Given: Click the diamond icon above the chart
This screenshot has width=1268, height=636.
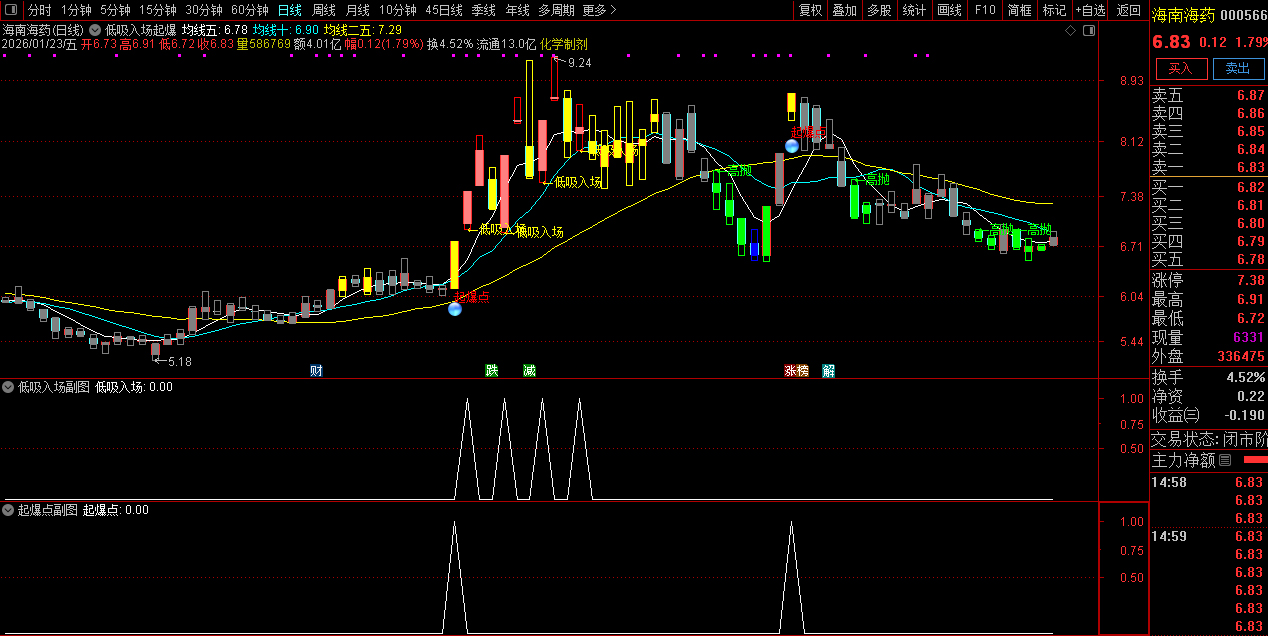Looking at the screenshot, I should click(1070, 31).
